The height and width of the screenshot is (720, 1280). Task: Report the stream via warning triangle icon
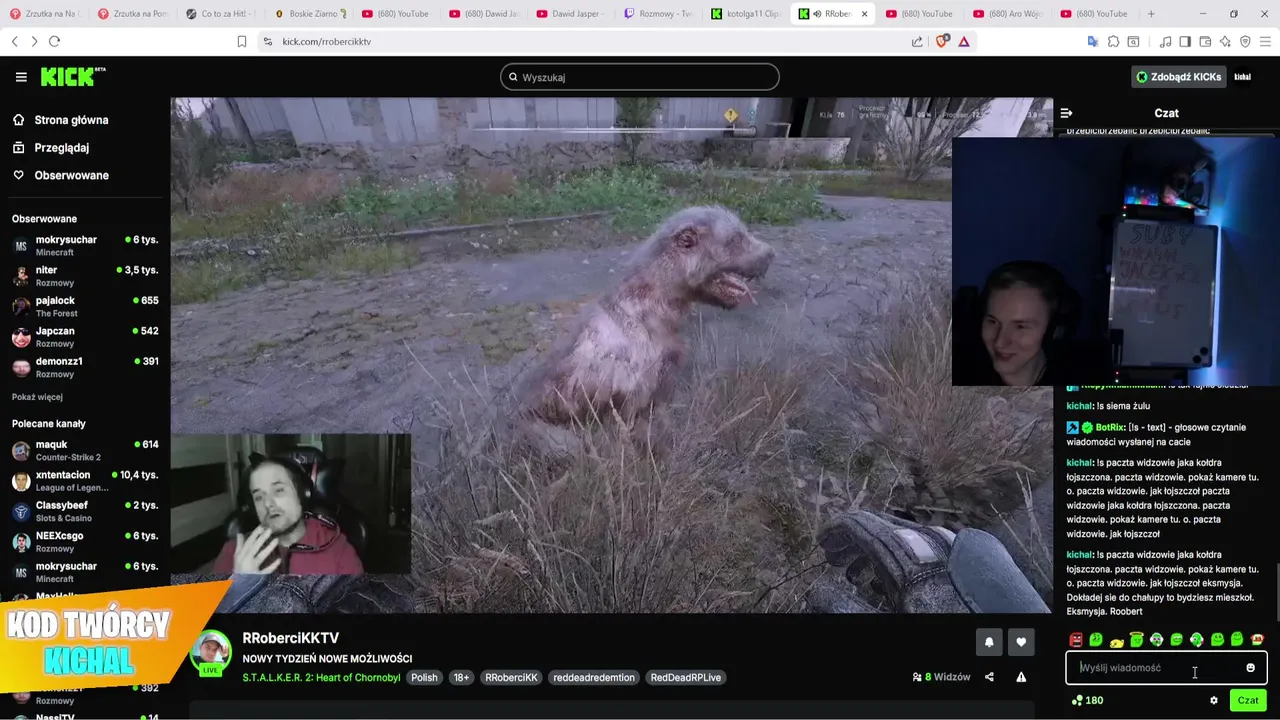(x=1021, y=677)
